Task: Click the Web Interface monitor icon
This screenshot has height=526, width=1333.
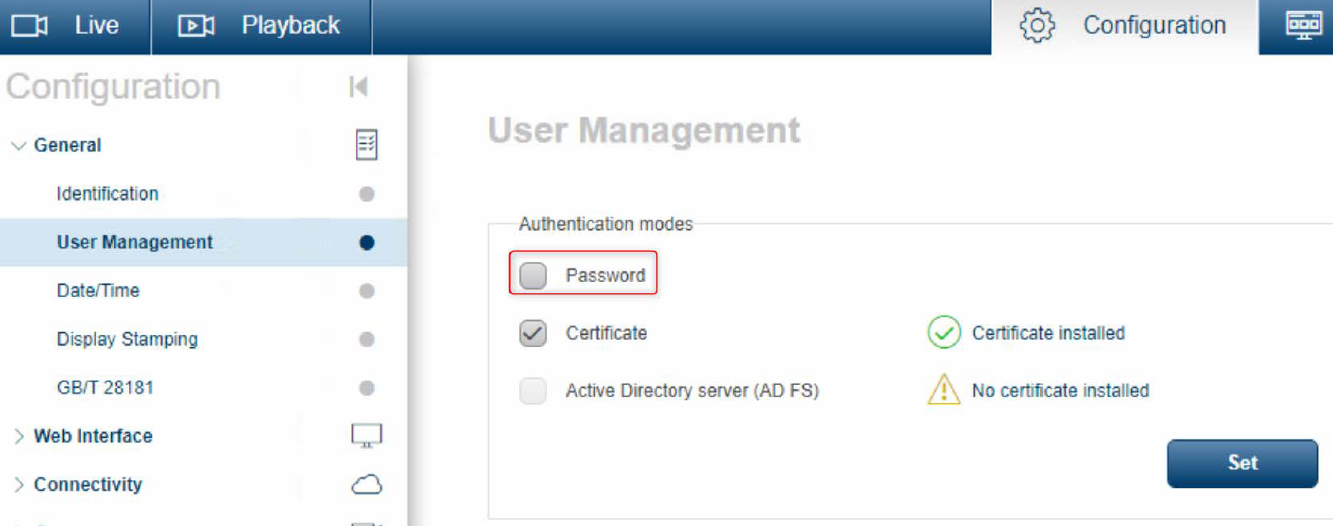Action: point(367,436)
